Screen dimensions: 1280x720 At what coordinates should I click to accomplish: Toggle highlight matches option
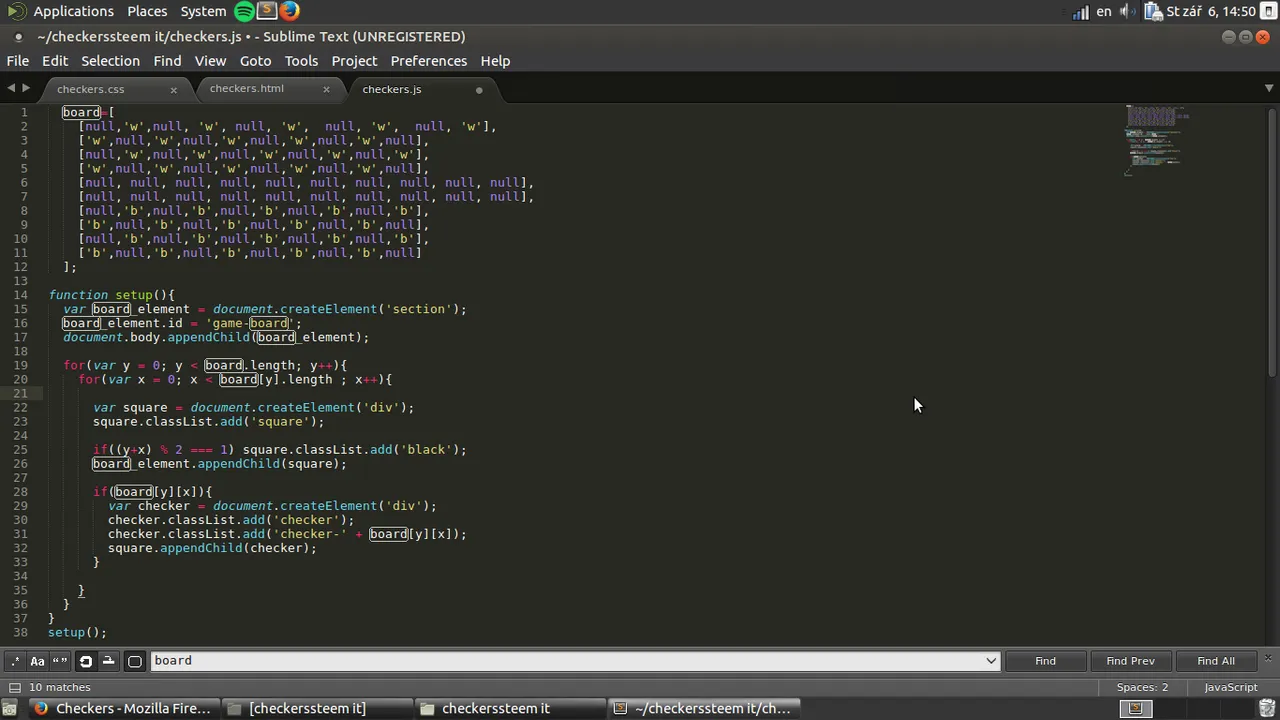point(135,661)
